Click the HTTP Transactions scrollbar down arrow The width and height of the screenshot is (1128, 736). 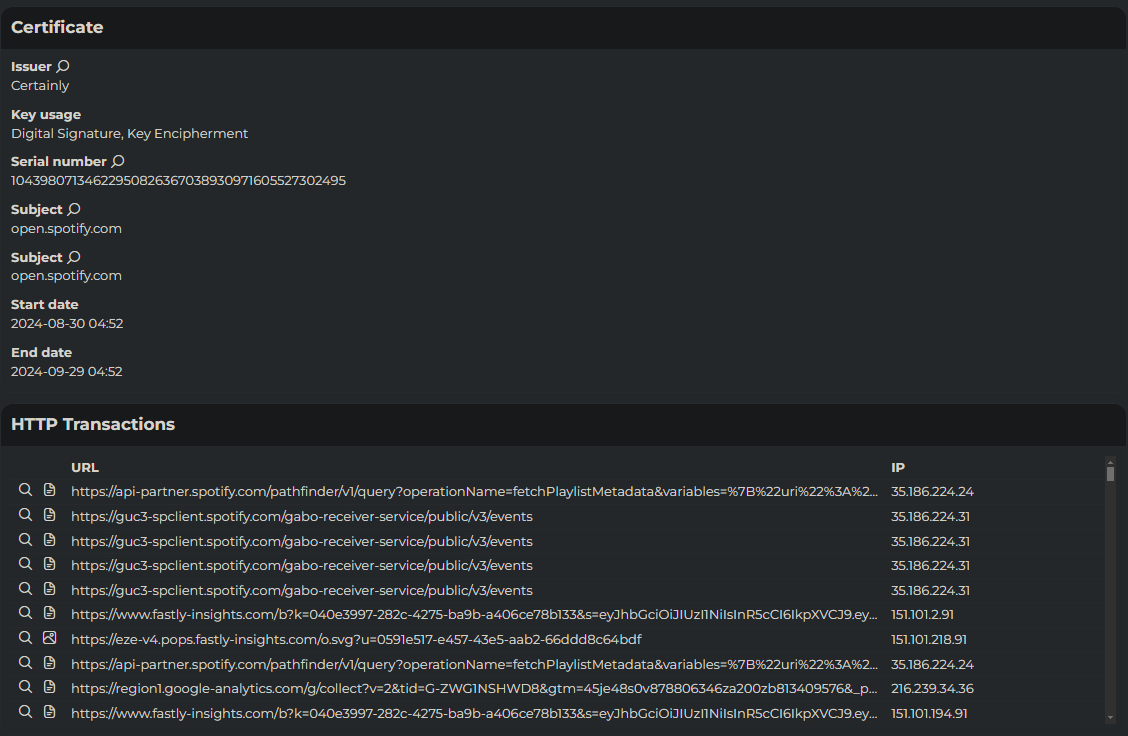(1110, 717)
